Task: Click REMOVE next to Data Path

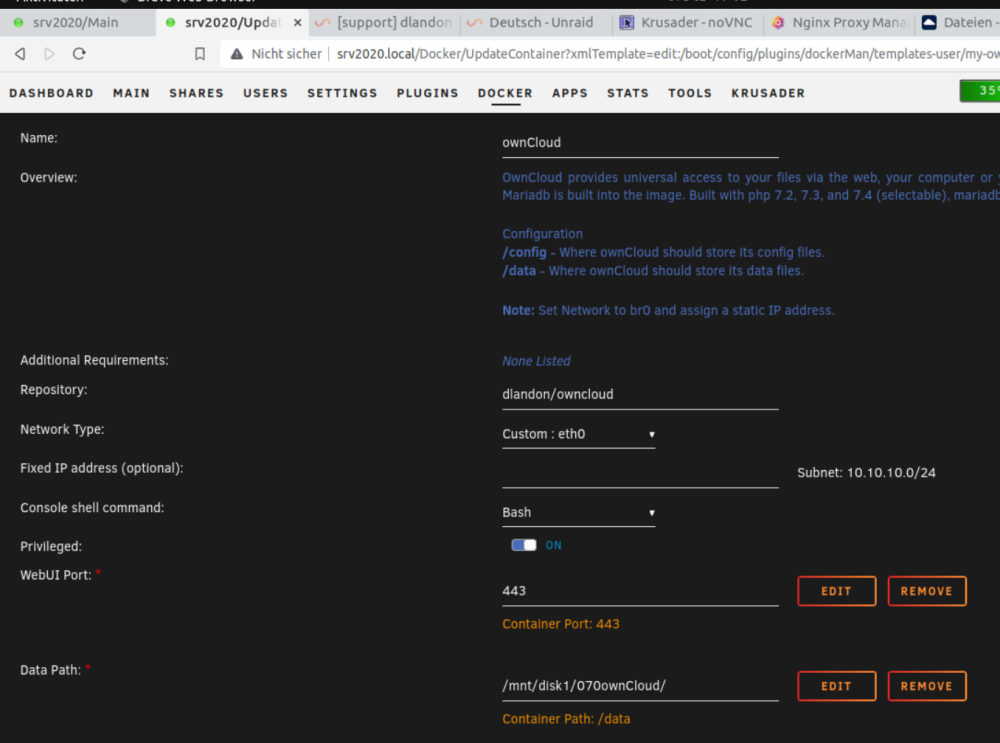Action: pos(927,686)
